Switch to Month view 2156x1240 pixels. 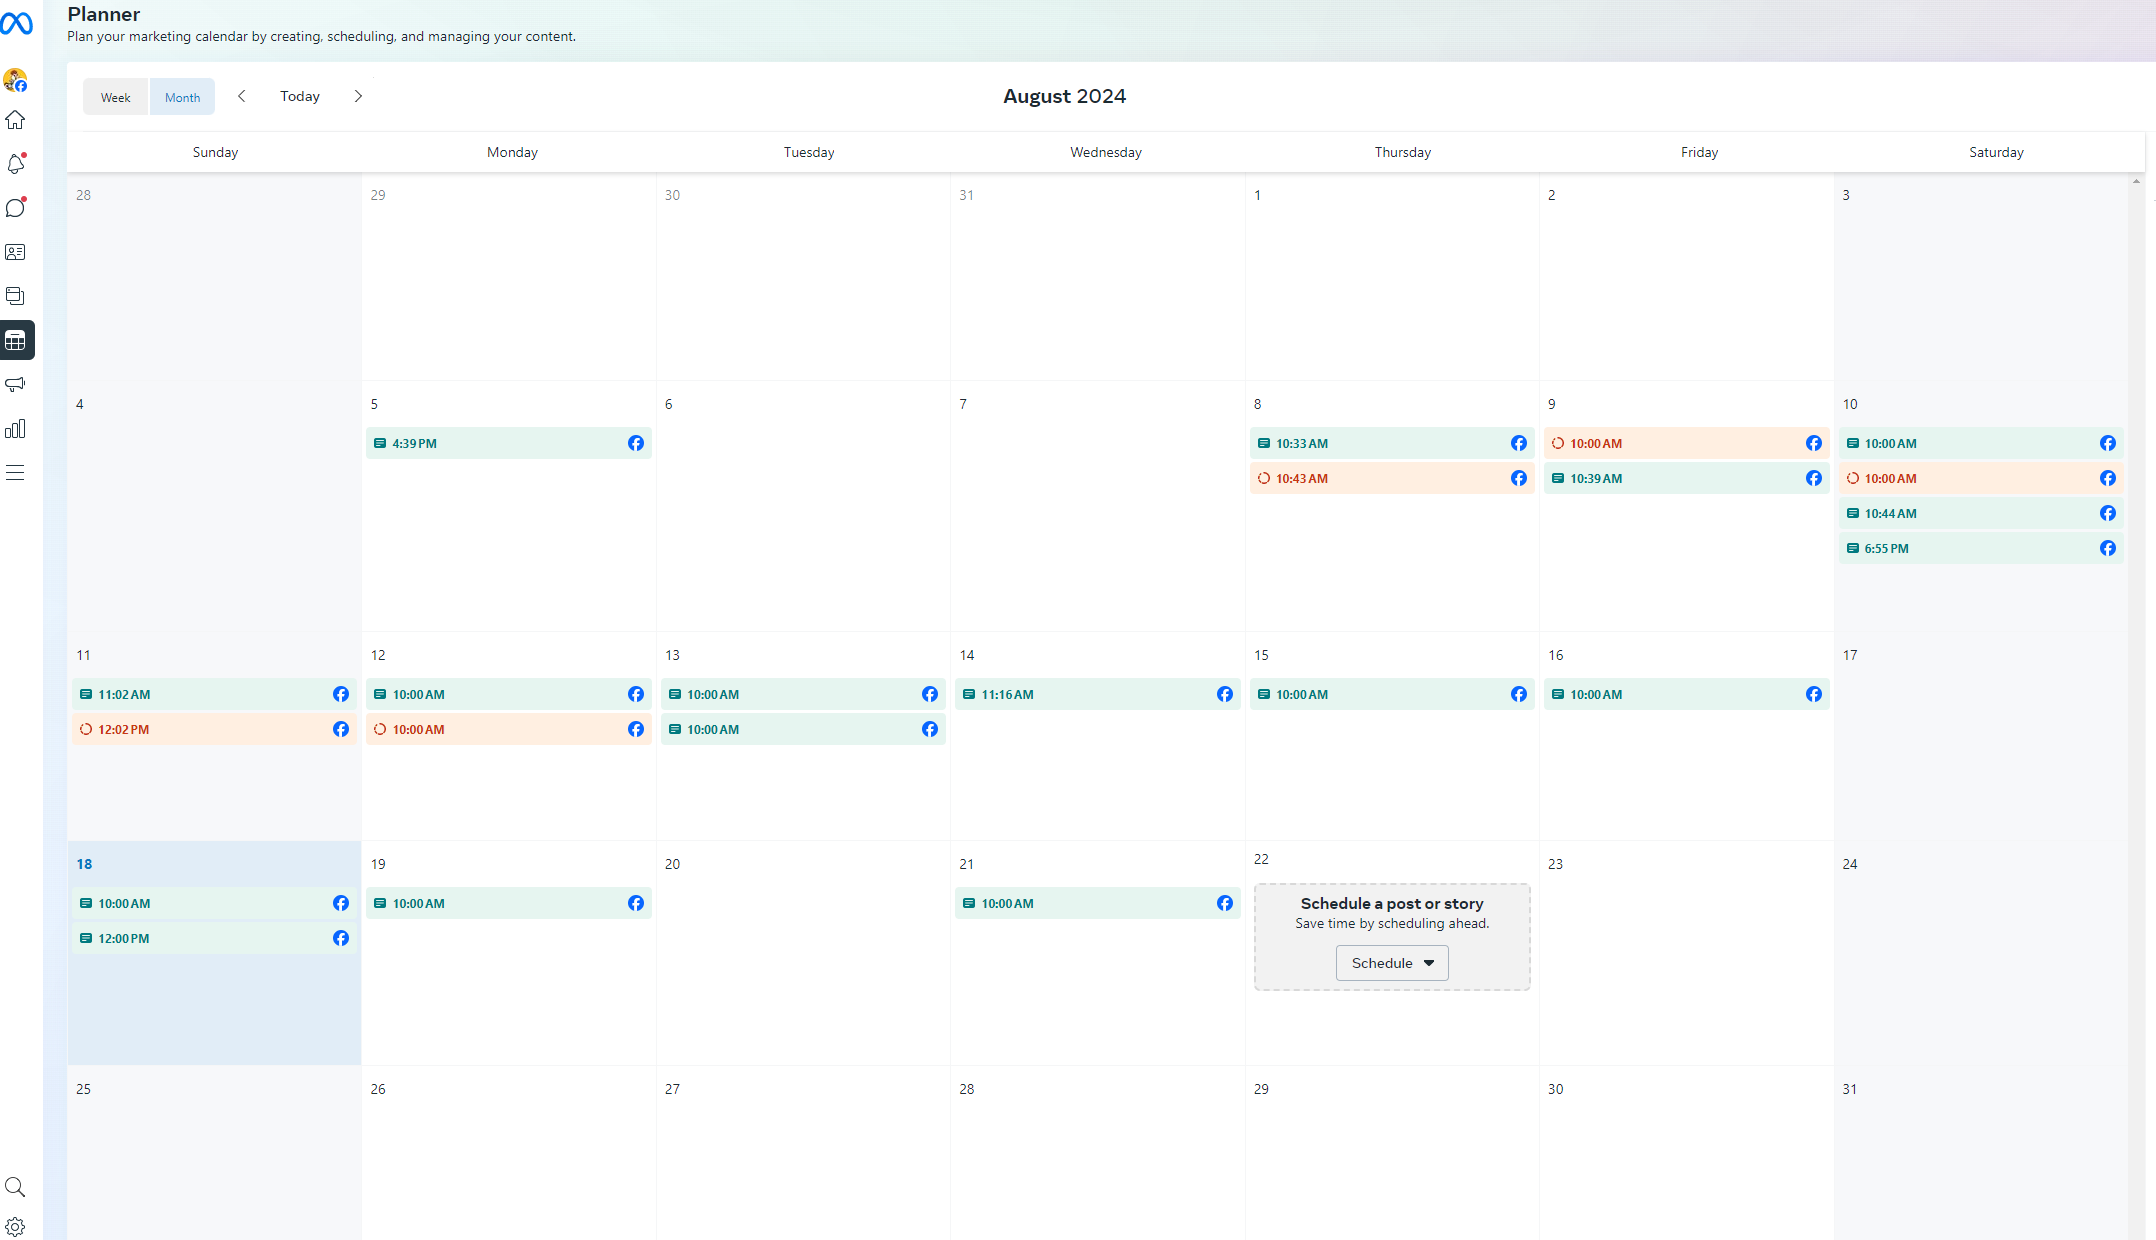click(182, 97)
